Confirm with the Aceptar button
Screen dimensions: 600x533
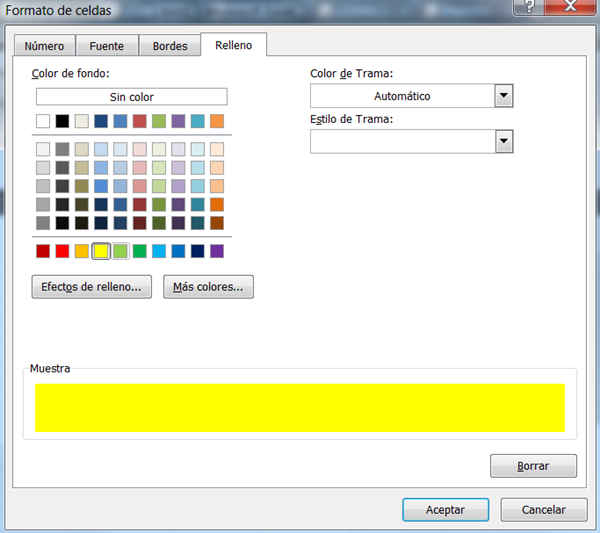pos(445,509)
